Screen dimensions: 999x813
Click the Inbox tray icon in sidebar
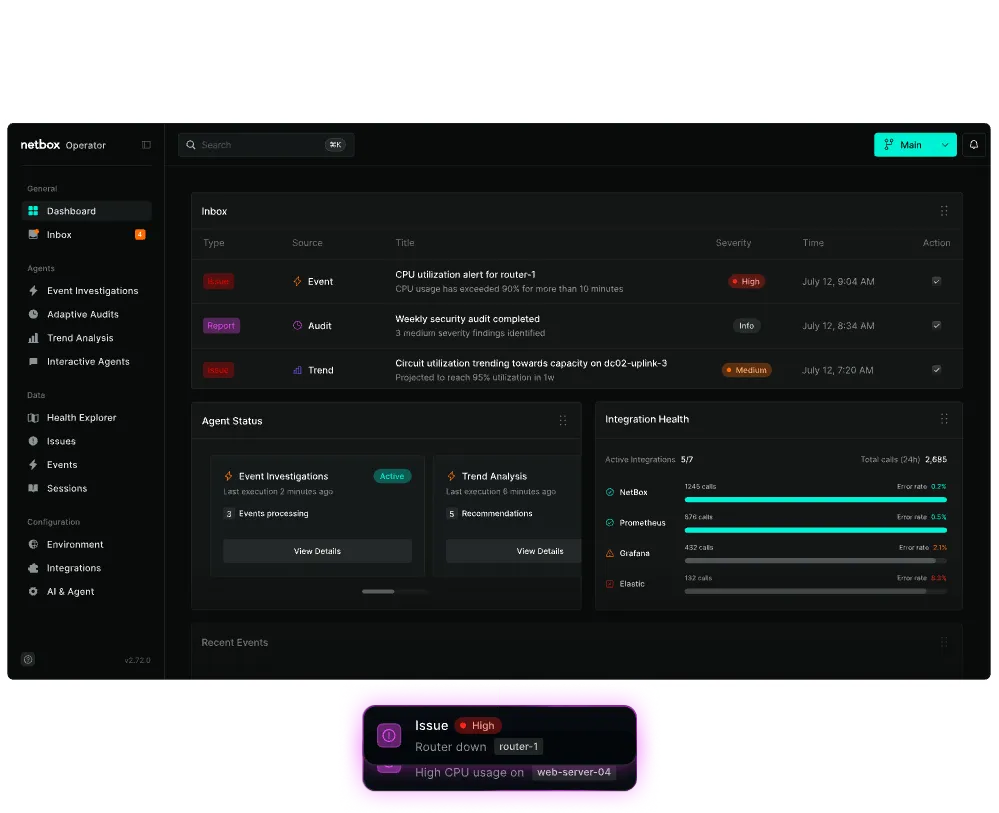(33, 234)
